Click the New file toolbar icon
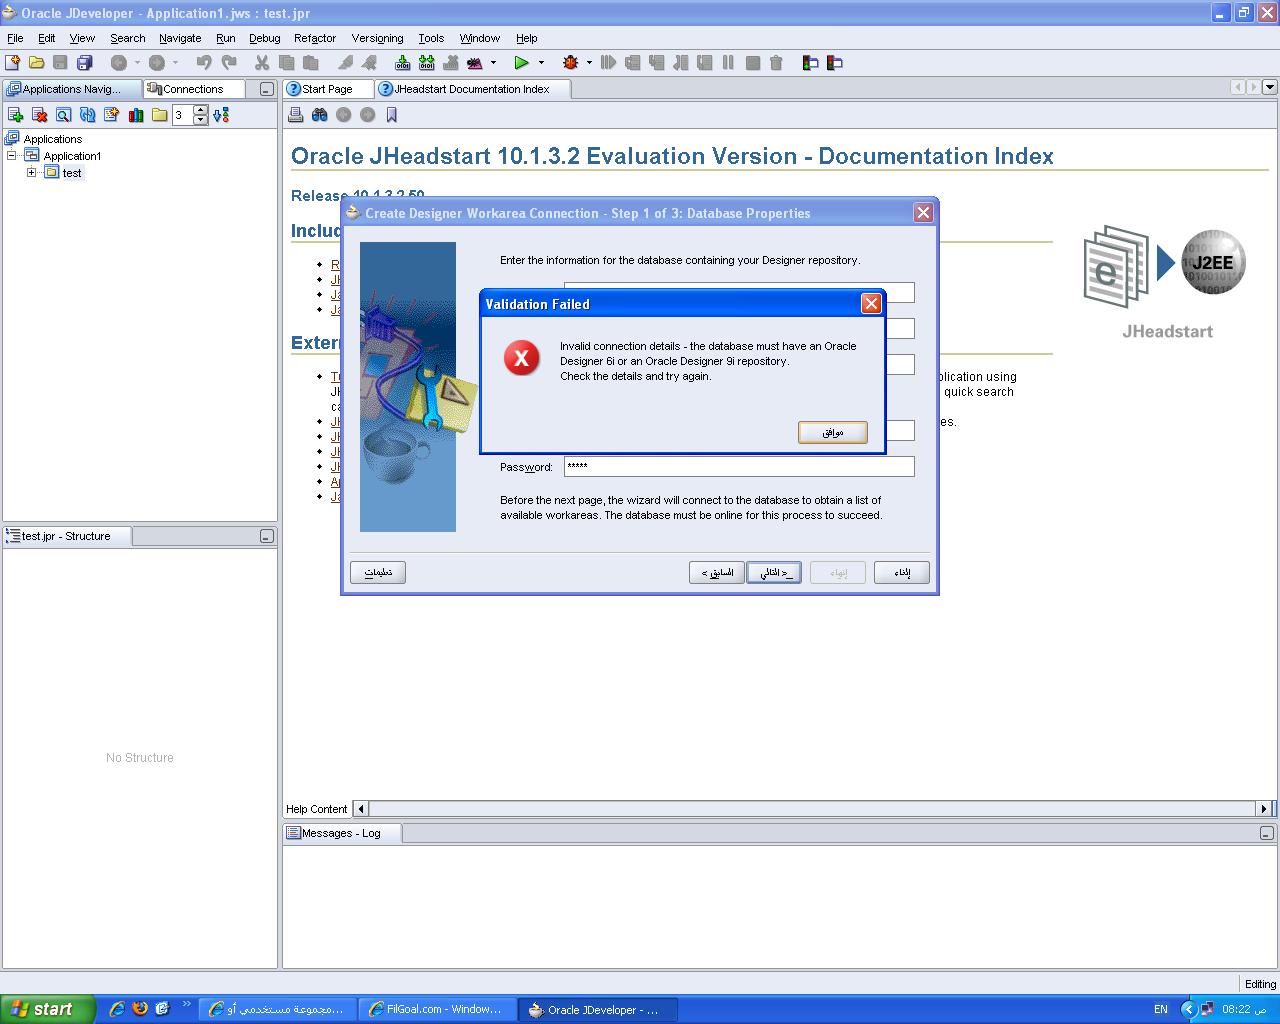Viewport: 1280px width, 1024px height. [13, 63]
